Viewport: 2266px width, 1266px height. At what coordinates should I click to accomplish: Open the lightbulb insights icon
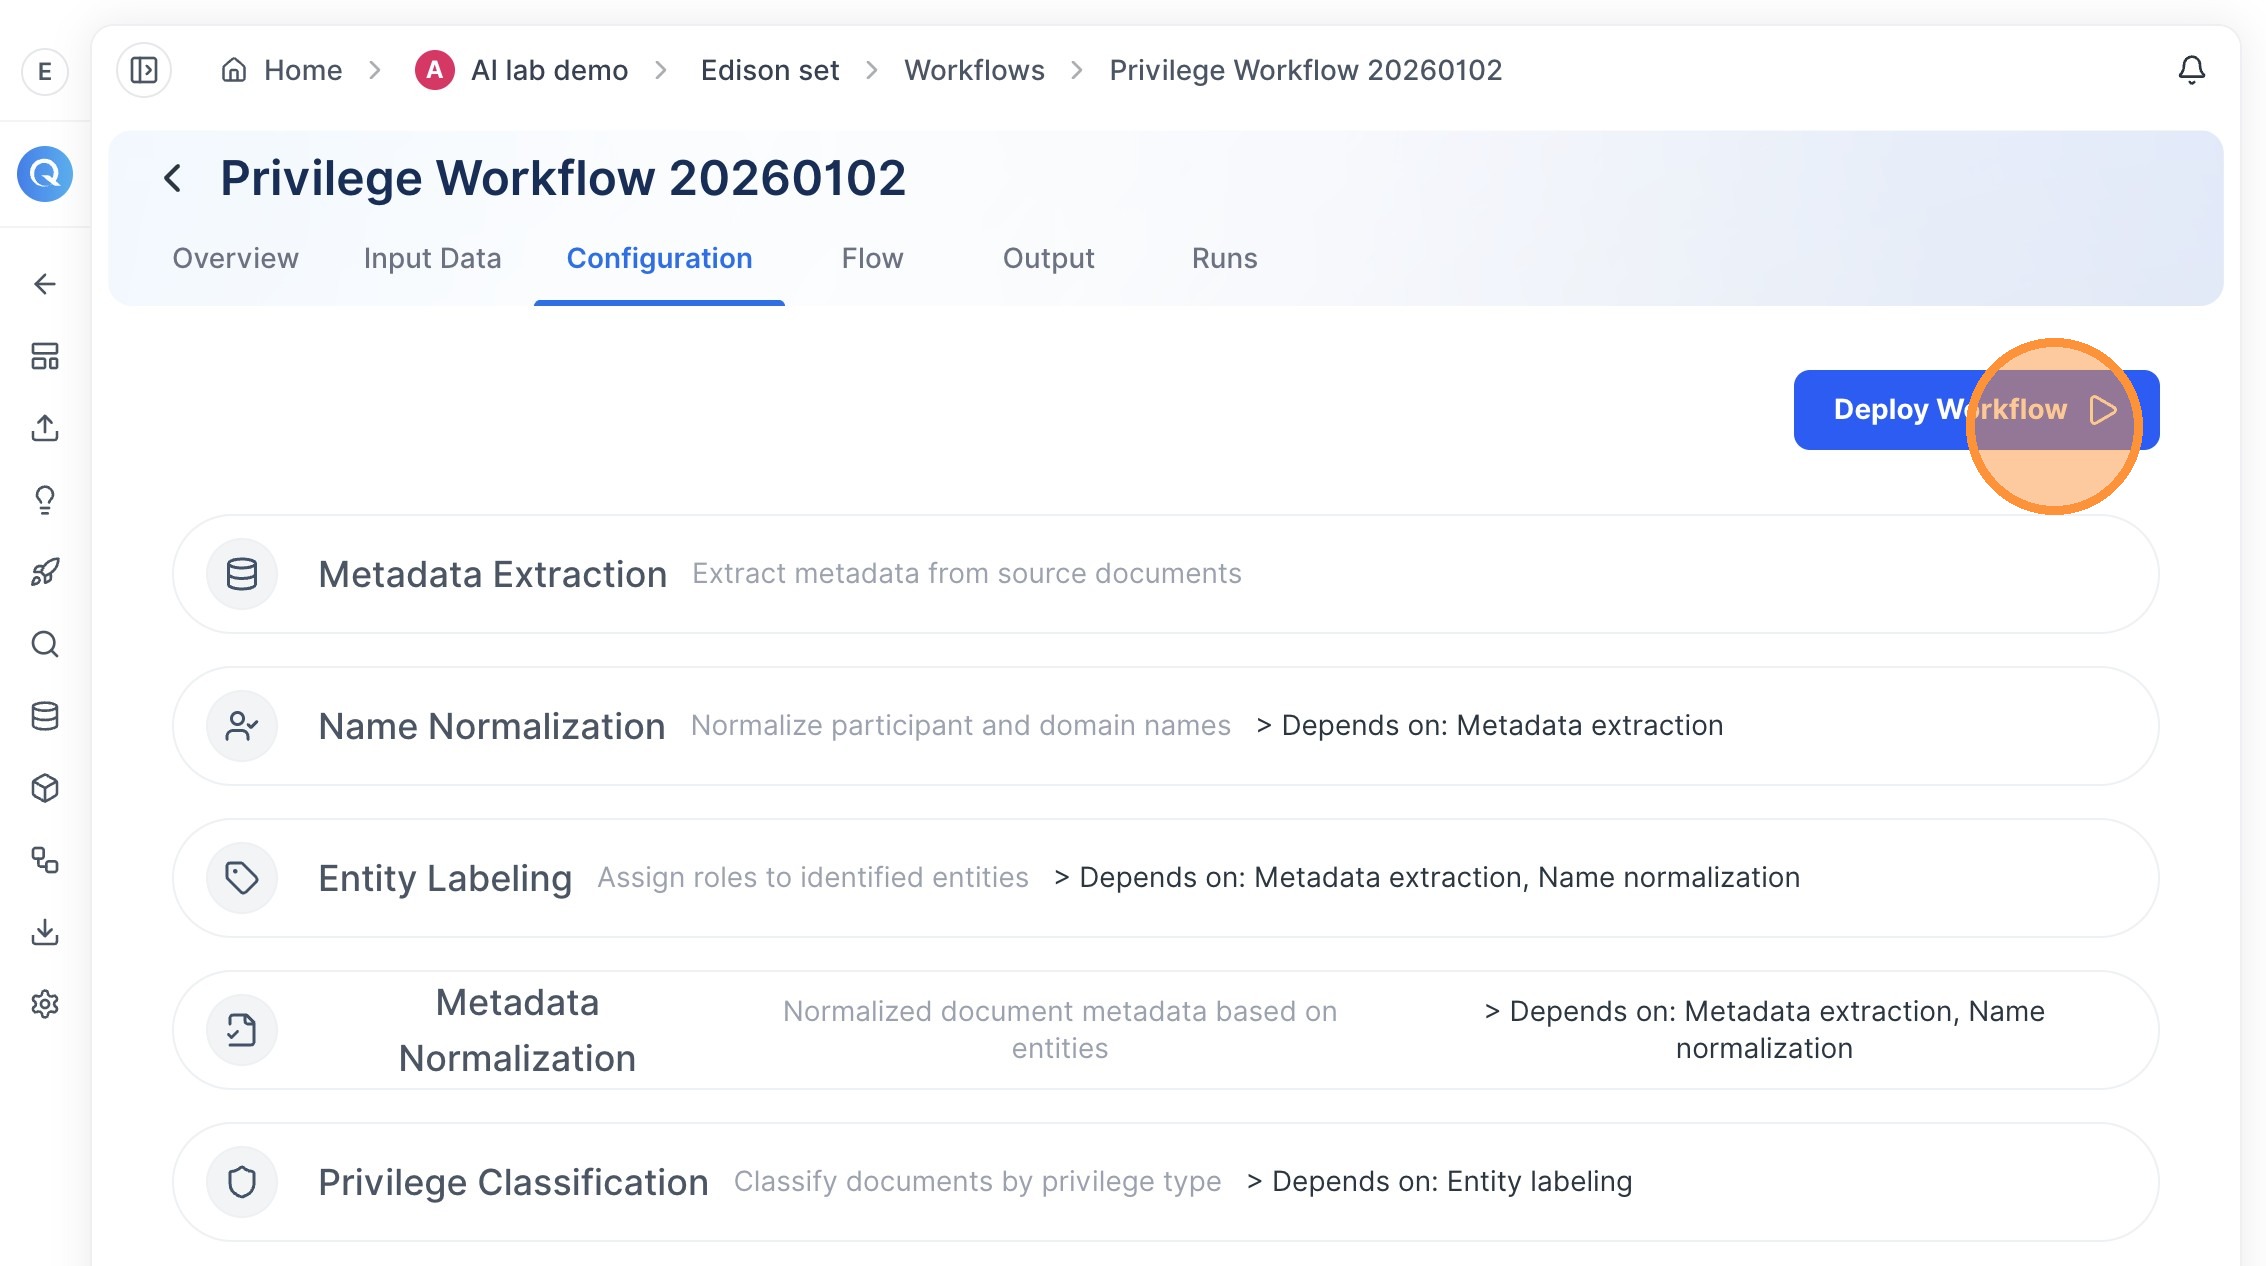(x=45, y=500)
